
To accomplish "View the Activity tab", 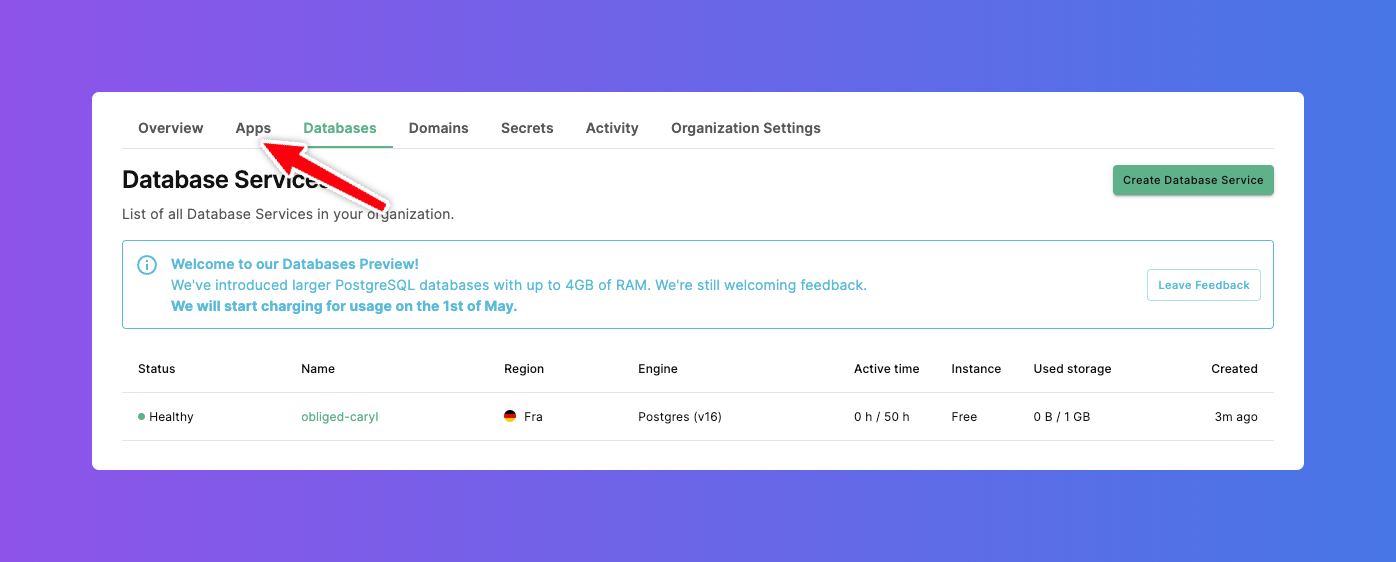I will (x=612, y=128).
